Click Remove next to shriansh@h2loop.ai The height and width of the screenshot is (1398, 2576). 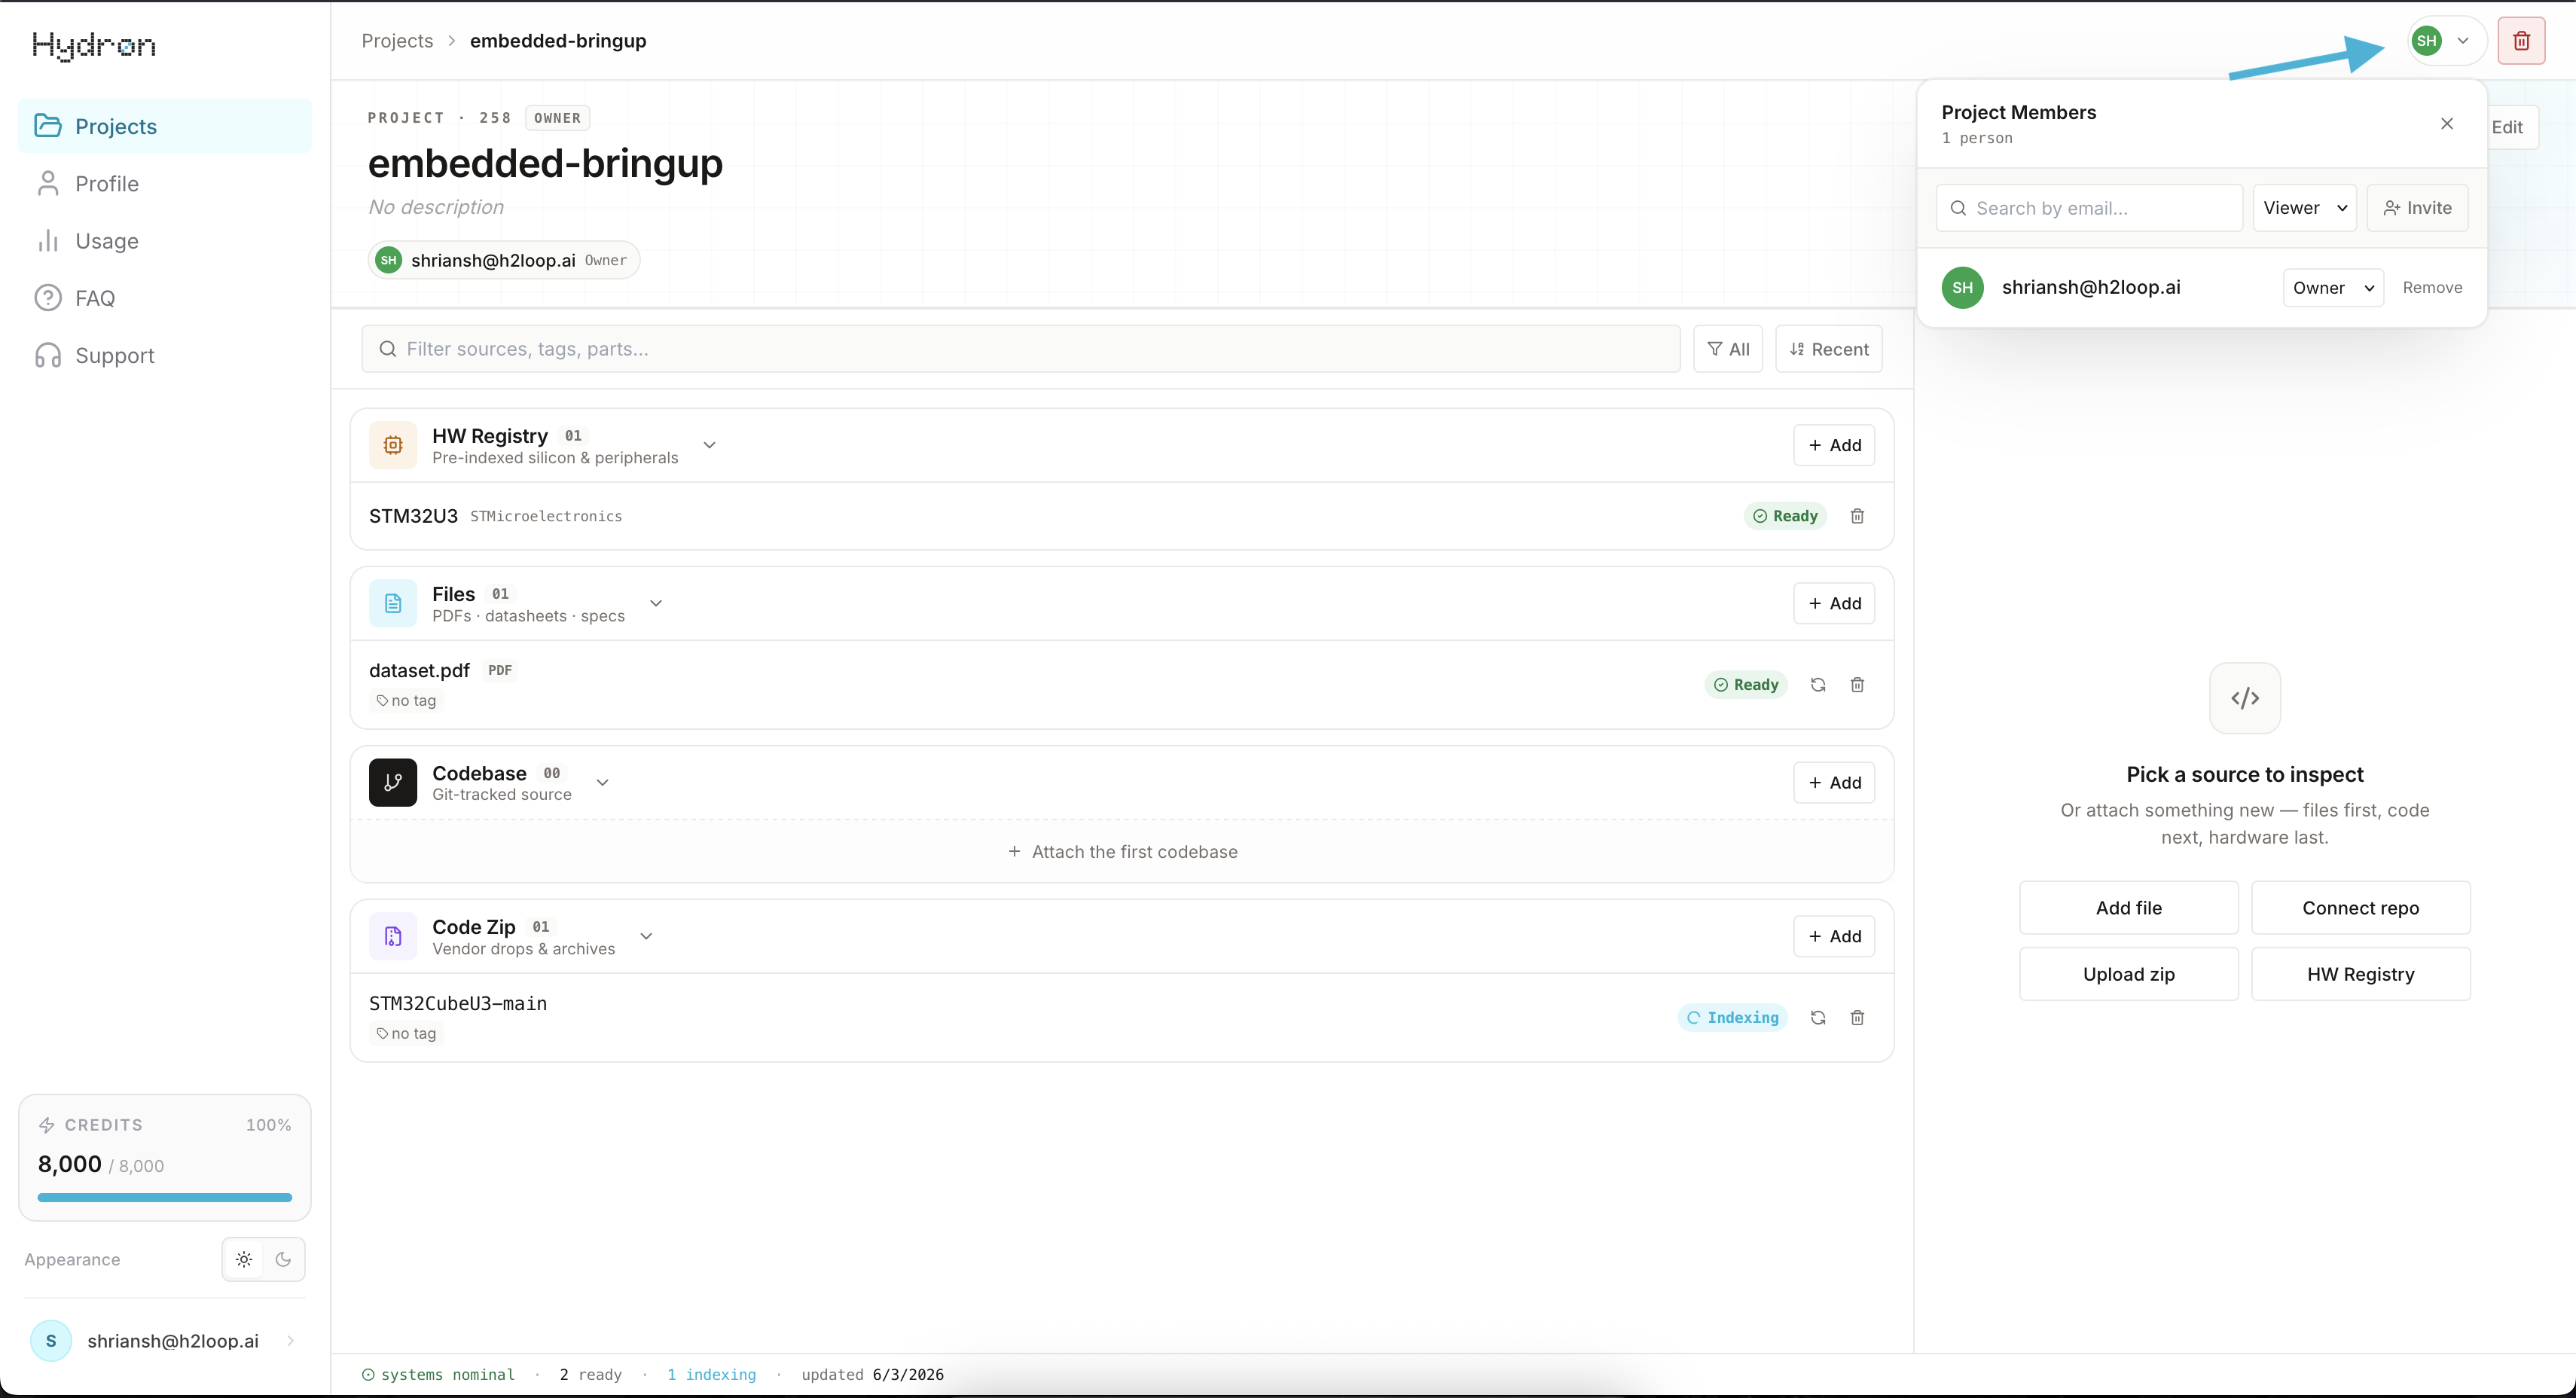(2432, 288)
